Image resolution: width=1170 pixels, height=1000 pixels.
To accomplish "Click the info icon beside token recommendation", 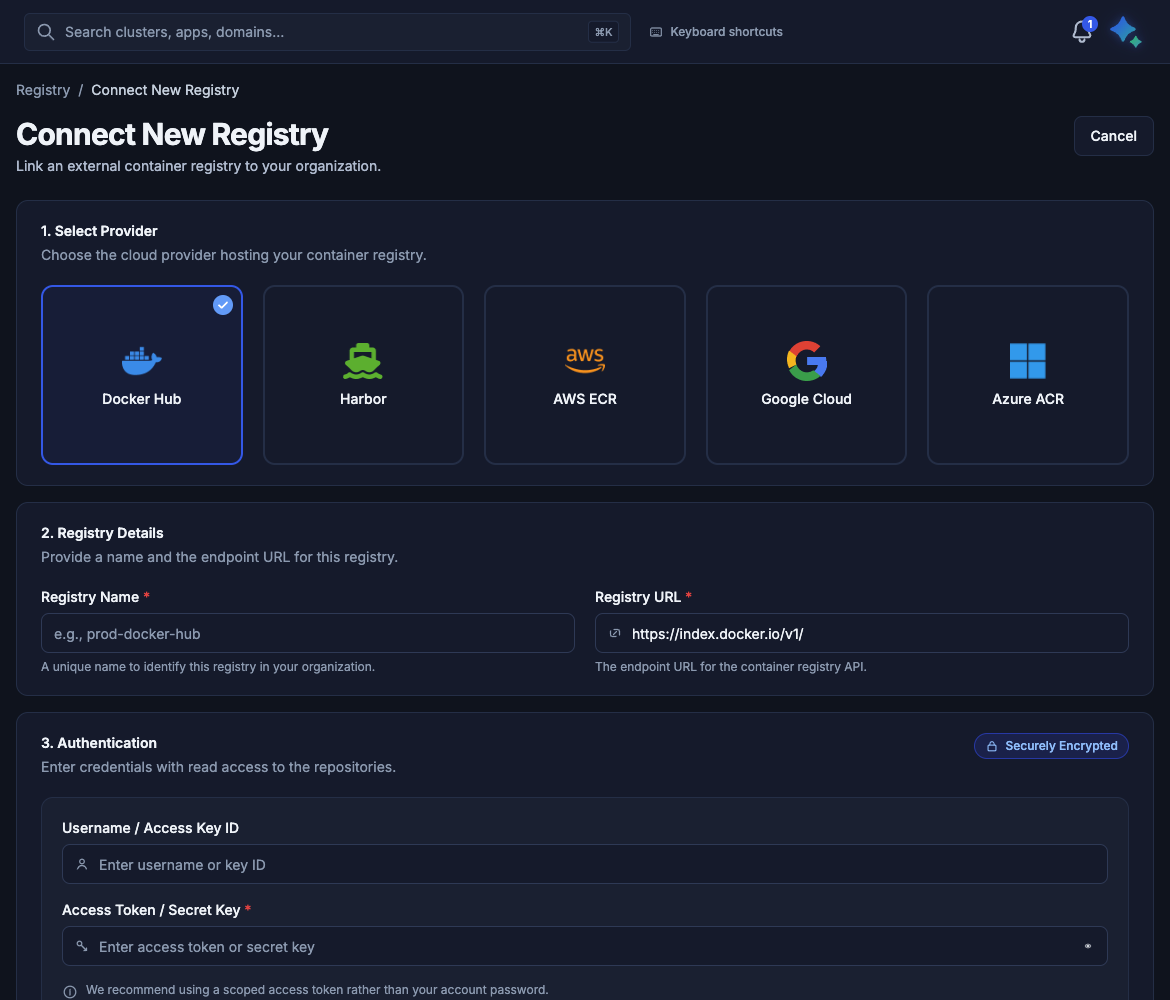I will point(70,992).
